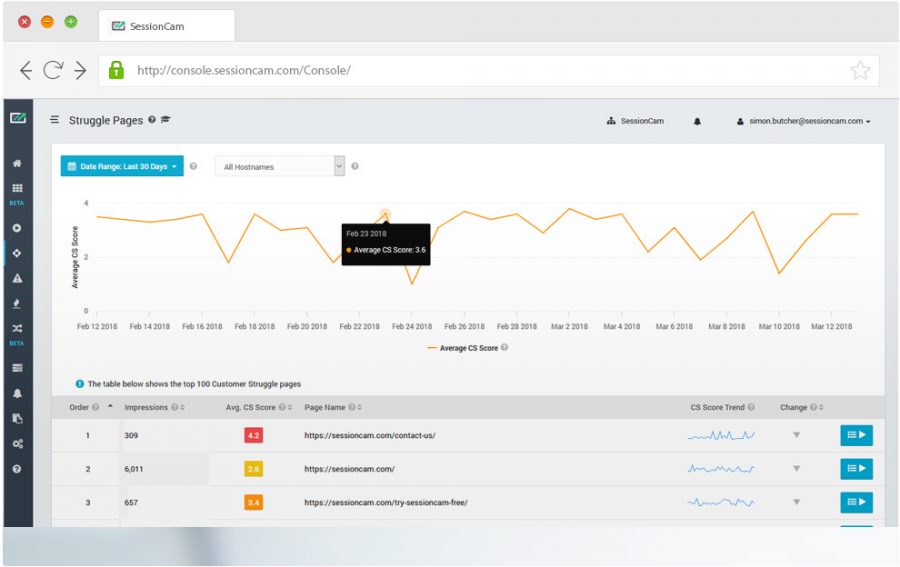
Task: Open the settings gears icon in sidebar
Action: (17, 444)
